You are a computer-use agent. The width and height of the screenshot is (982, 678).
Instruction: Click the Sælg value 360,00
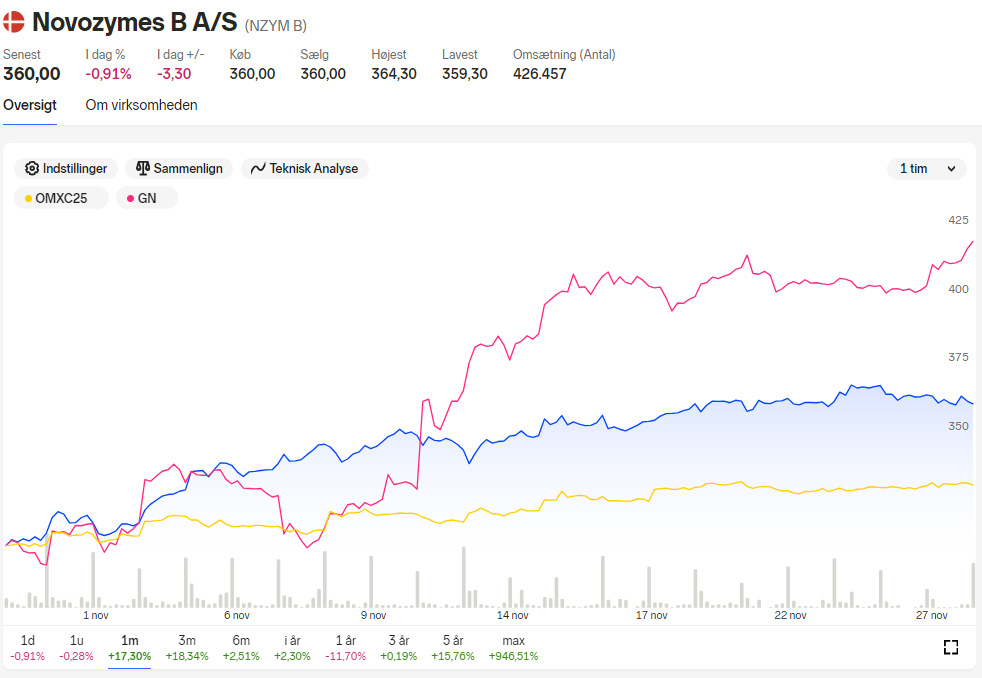323,74
